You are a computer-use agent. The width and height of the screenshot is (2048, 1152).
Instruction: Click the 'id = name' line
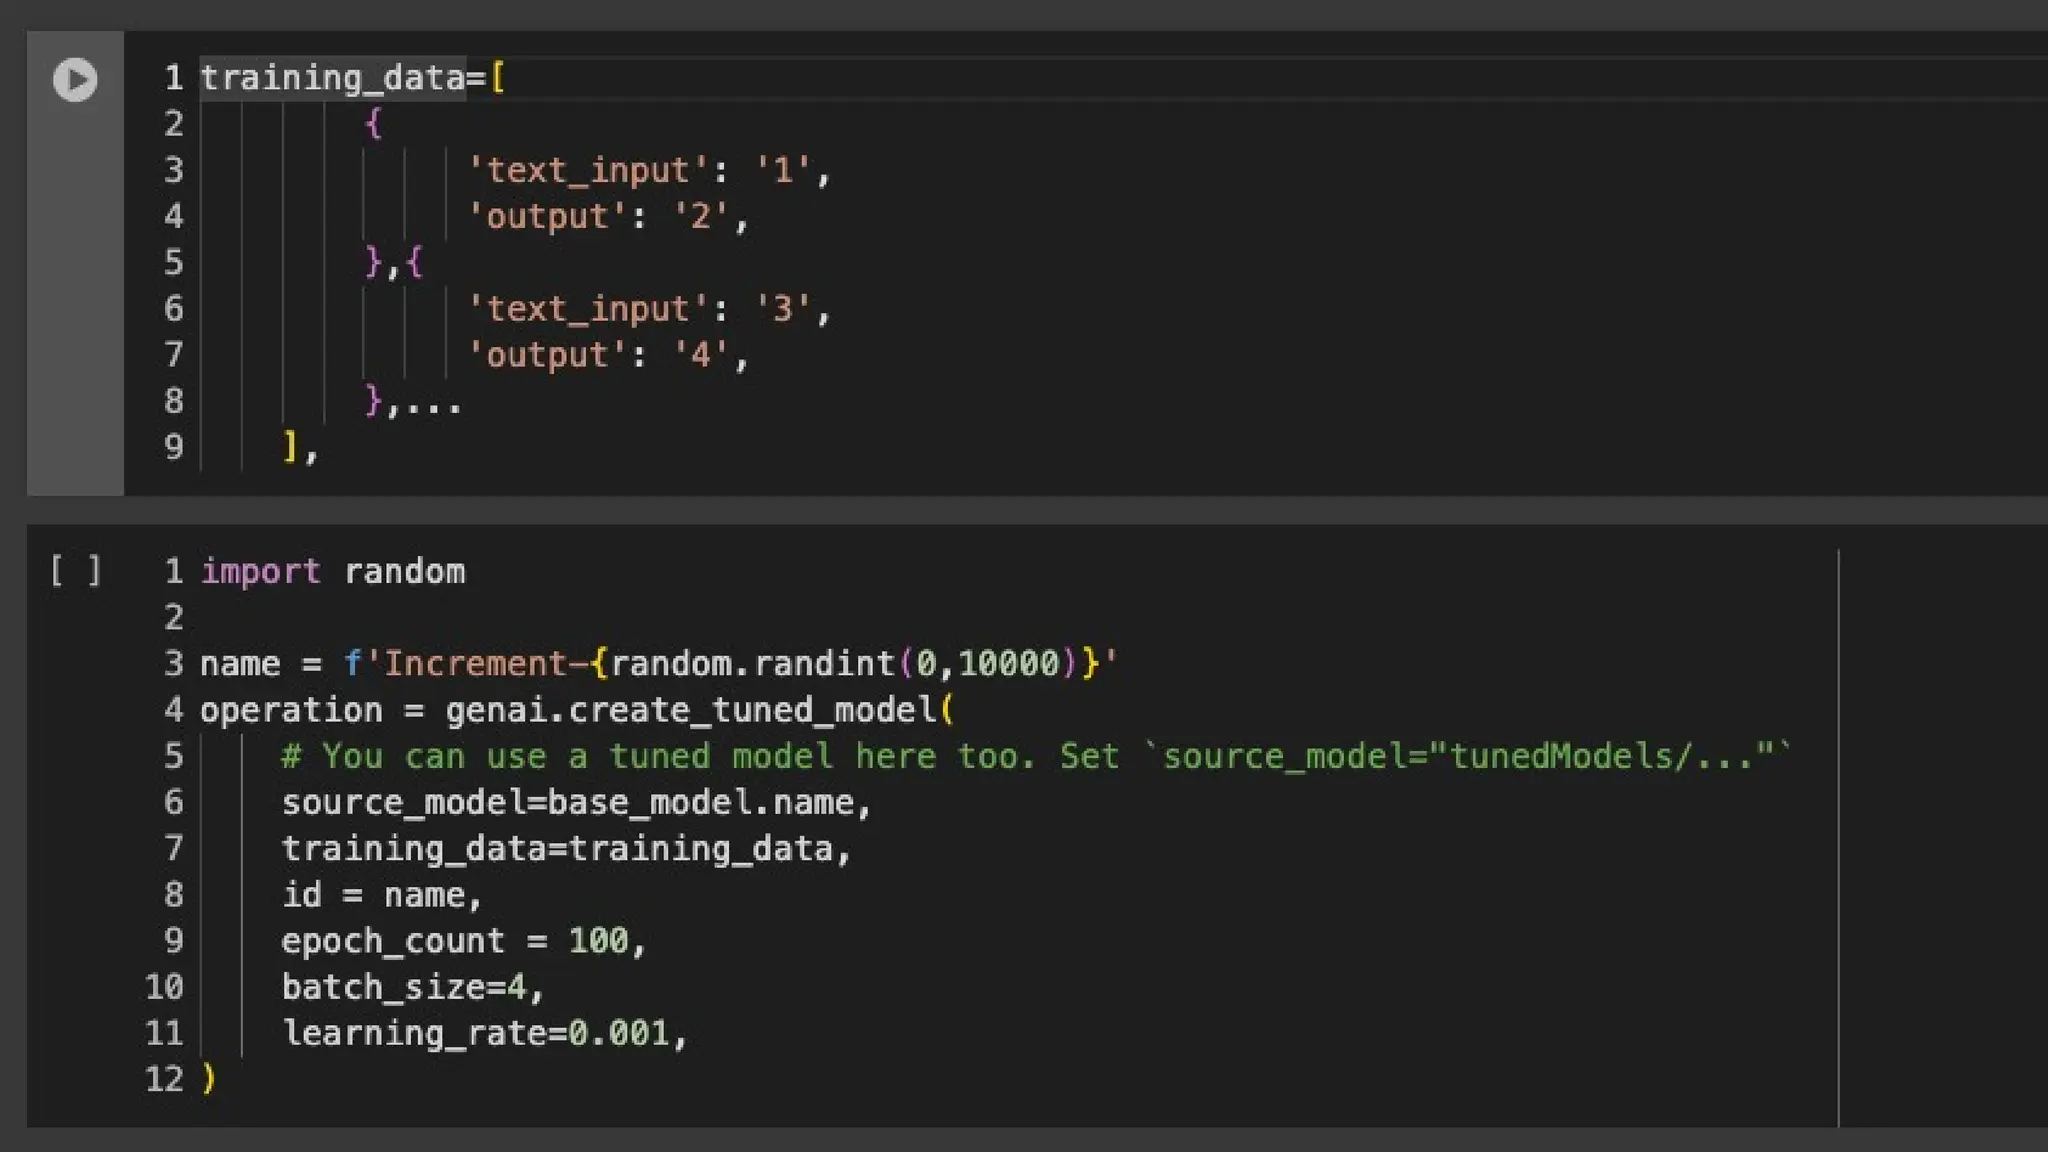click(x=381, y=895)
